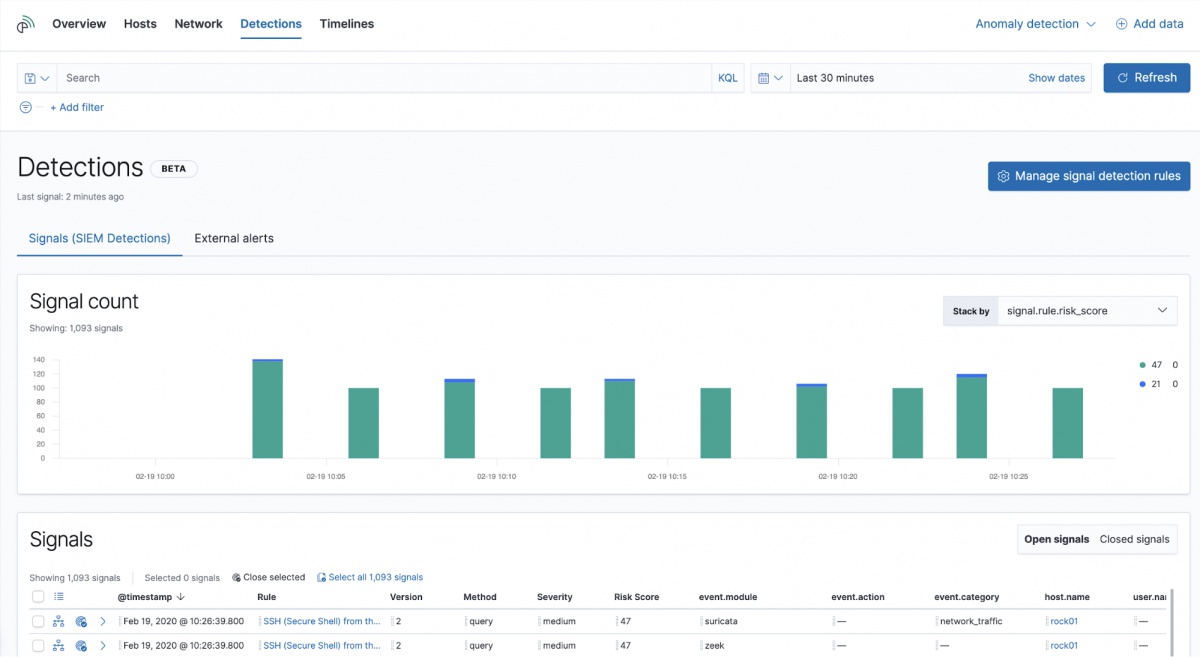Tick the checkbox for the second signal row
The height and width of the screenshot is (657, 1200).
[x=38, y=645]
